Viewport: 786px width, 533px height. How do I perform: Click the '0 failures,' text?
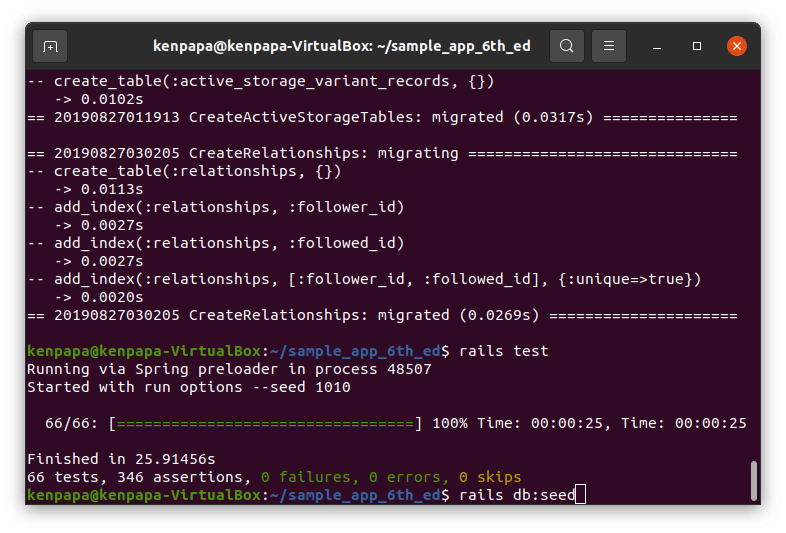click(x=310, y=477)
